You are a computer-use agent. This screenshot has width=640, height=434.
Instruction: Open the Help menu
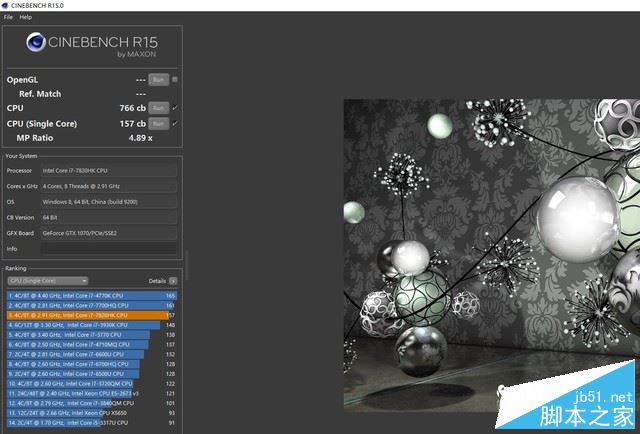25,17
